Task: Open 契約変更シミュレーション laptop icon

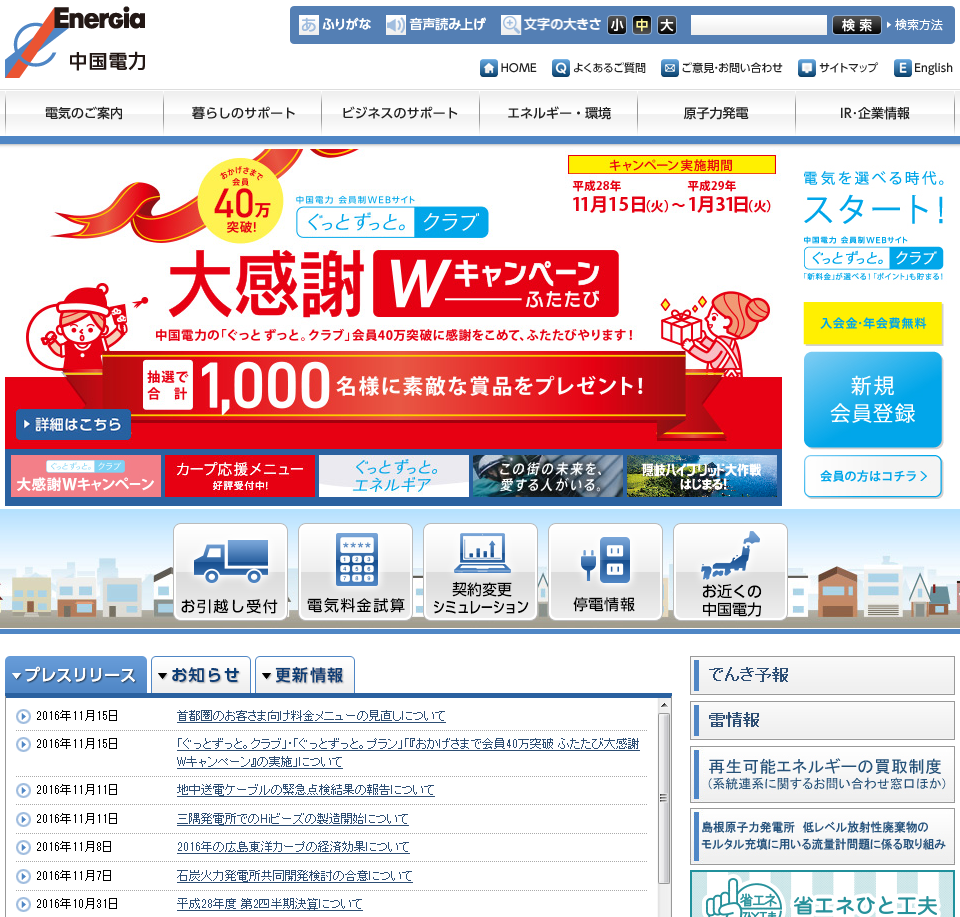Action: 480,572
